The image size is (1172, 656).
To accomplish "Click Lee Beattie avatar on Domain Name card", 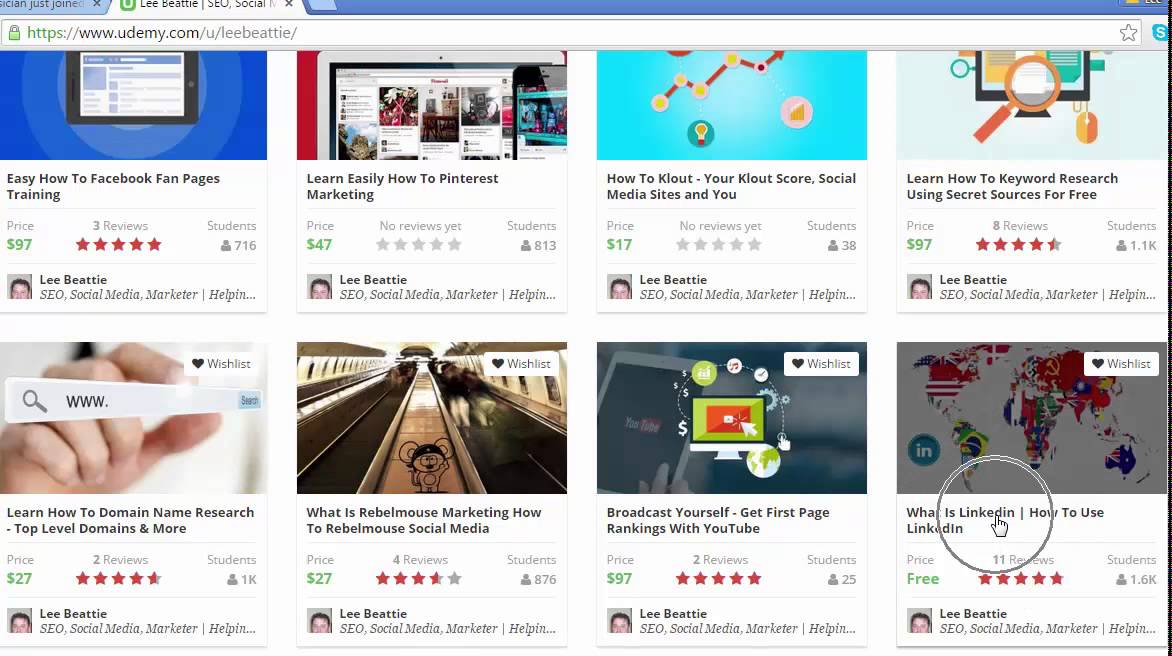I will (19, 621).
